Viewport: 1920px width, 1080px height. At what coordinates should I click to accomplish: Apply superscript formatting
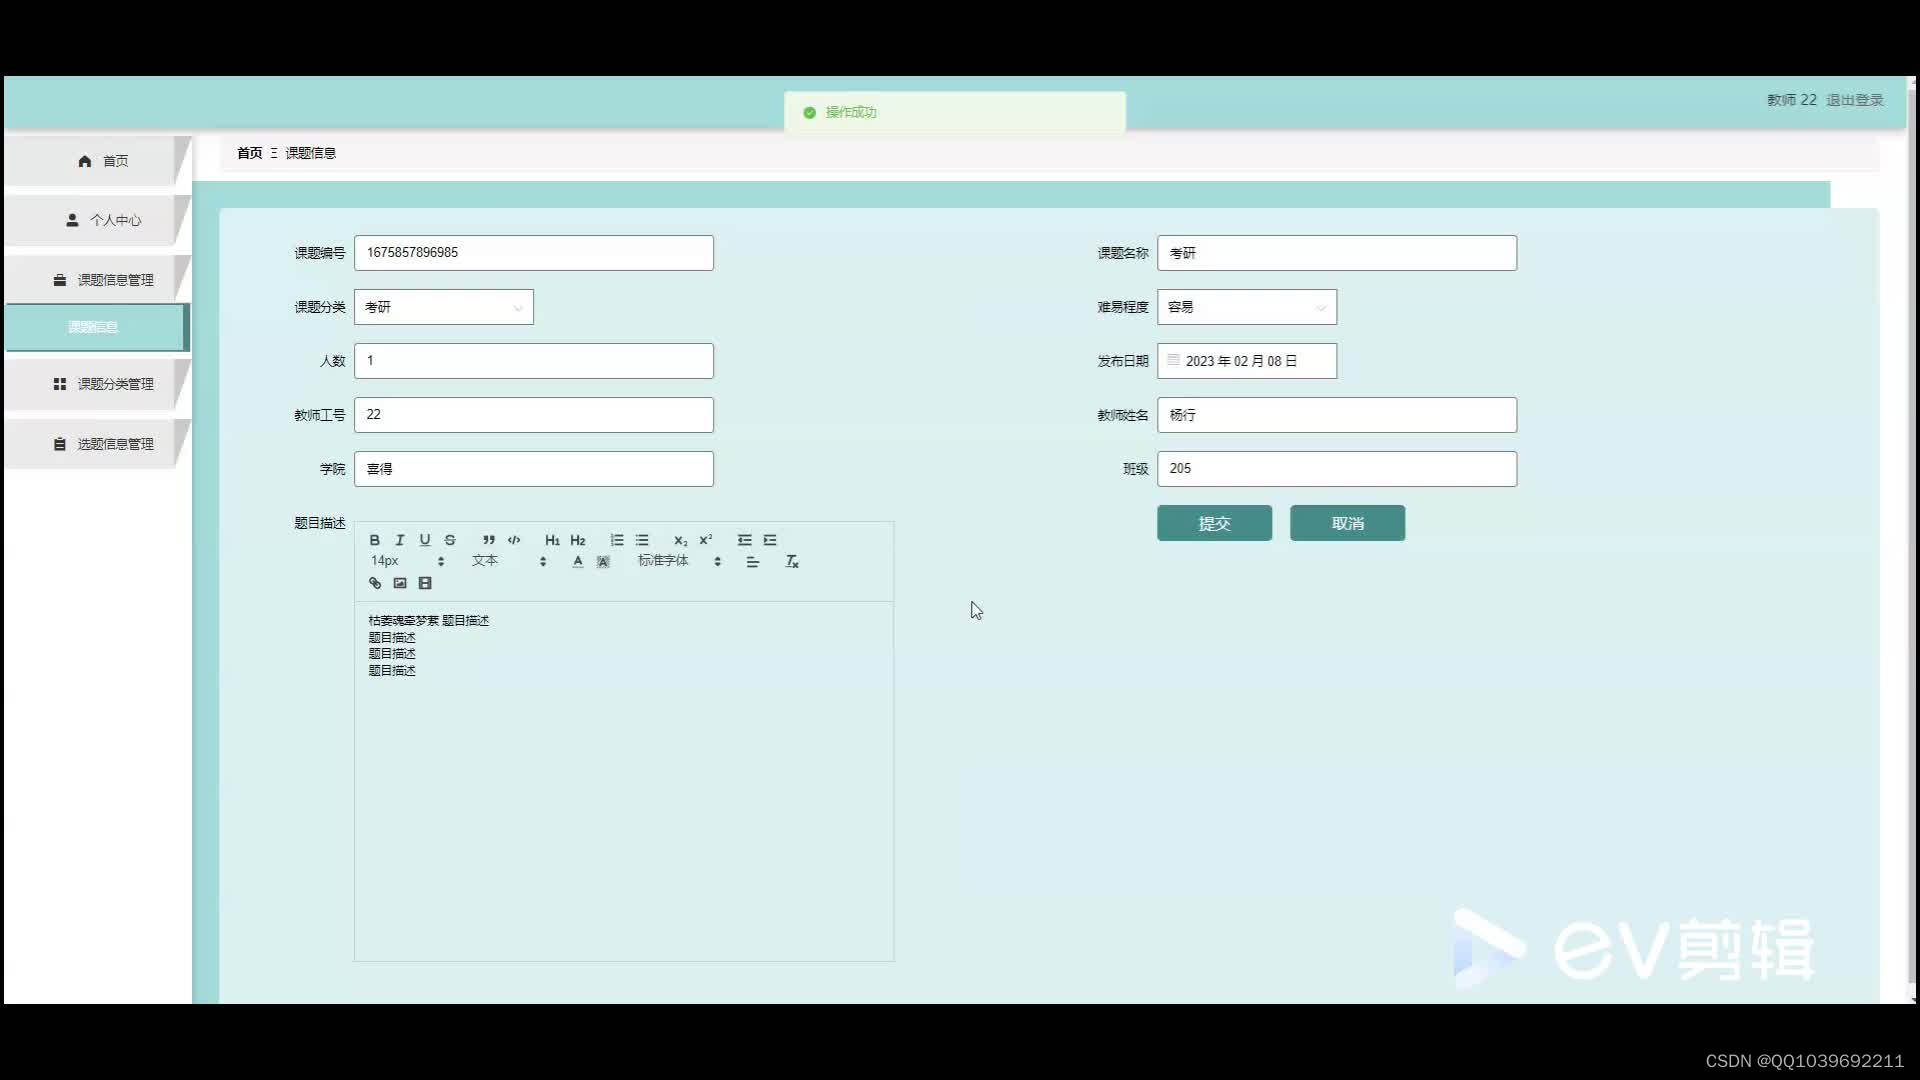706,540
